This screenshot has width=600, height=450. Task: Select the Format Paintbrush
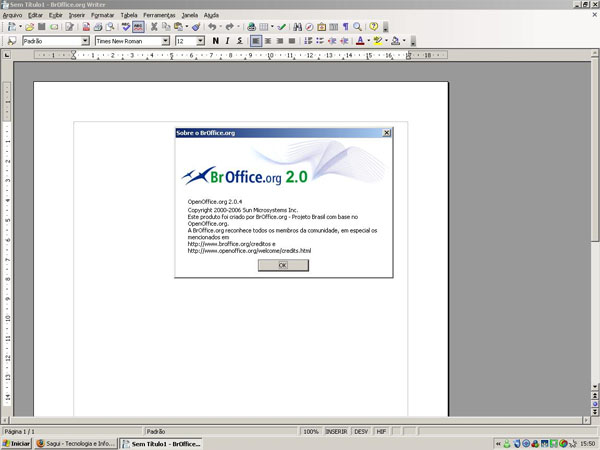[196, 27]
